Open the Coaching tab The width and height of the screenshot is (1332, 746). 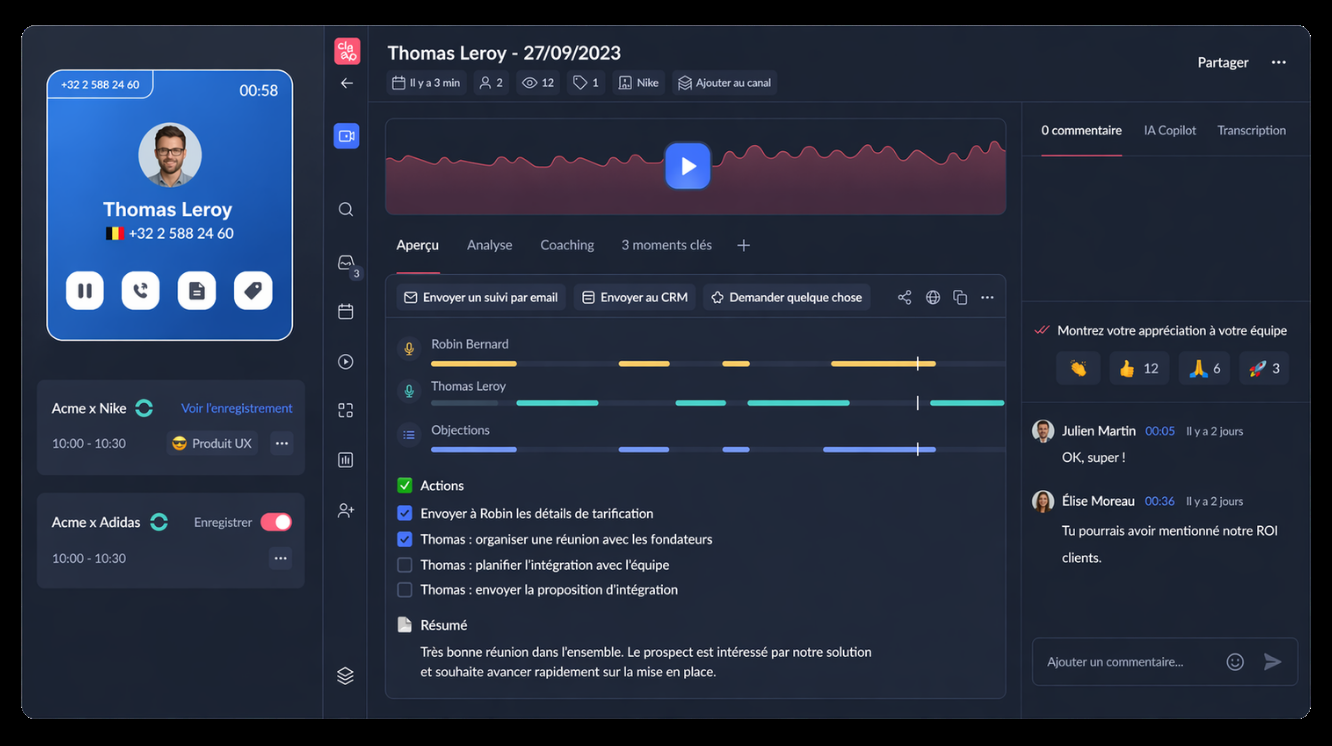pos(567,244)
